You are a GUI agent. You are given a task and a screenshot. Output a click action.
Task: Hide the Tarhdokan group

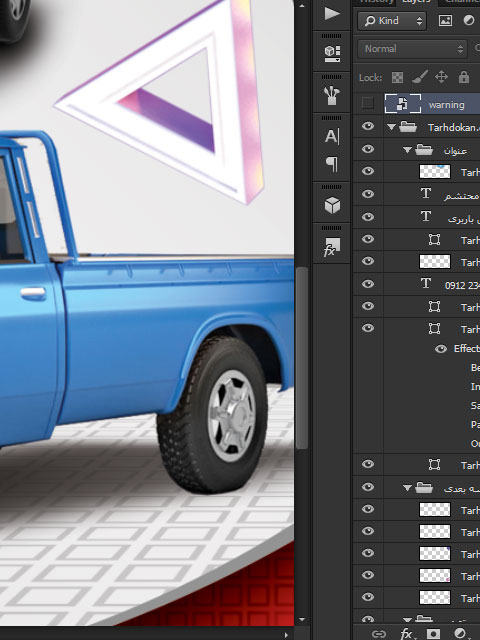pos(368,126)
